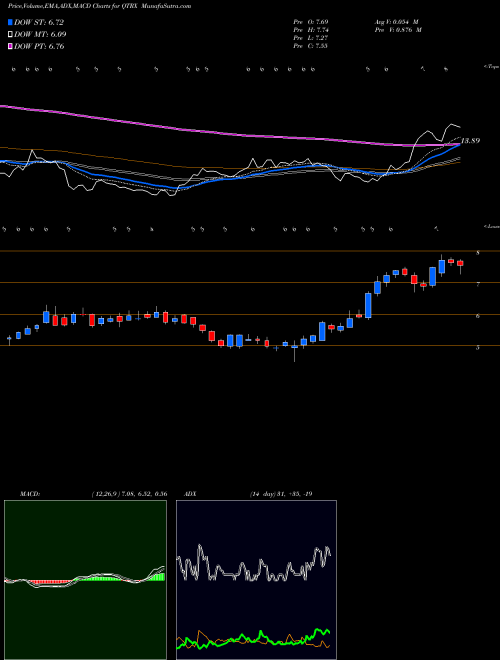The height and width of the screenshot is (660, 500).
Task: Click the ADX '(14 day) 31, +35, -19' values
Action: tap(280, 494)
